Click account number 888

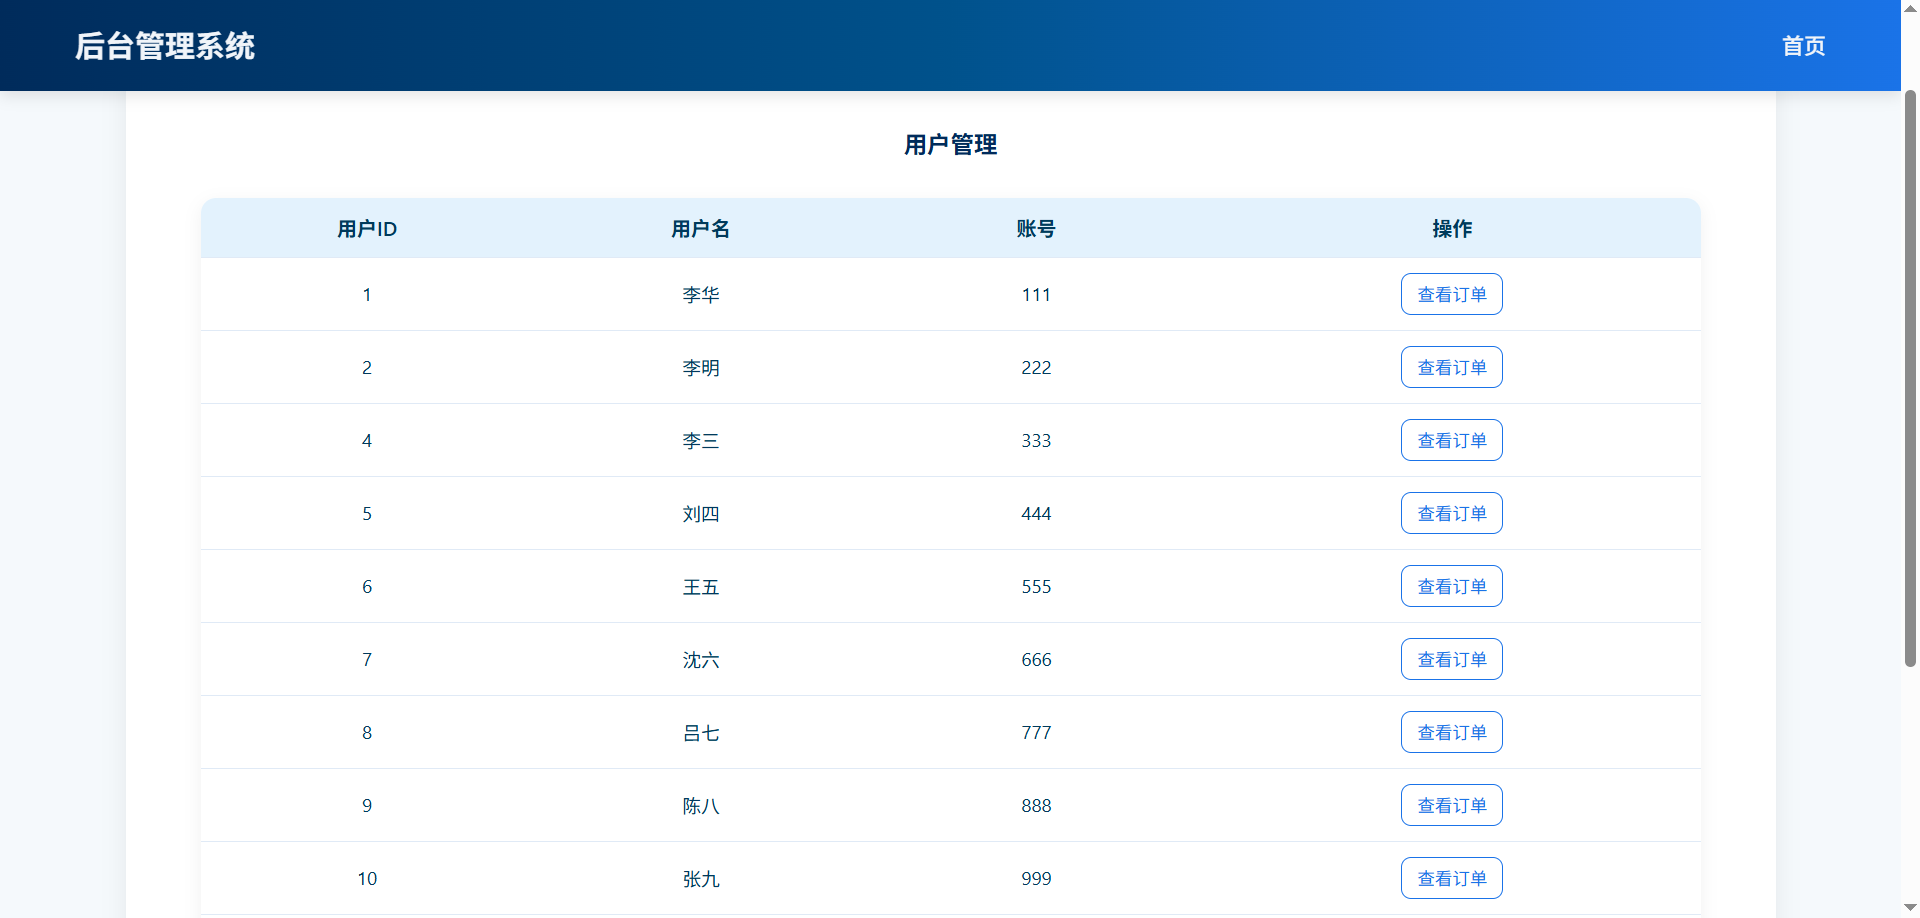[1036, 806]
